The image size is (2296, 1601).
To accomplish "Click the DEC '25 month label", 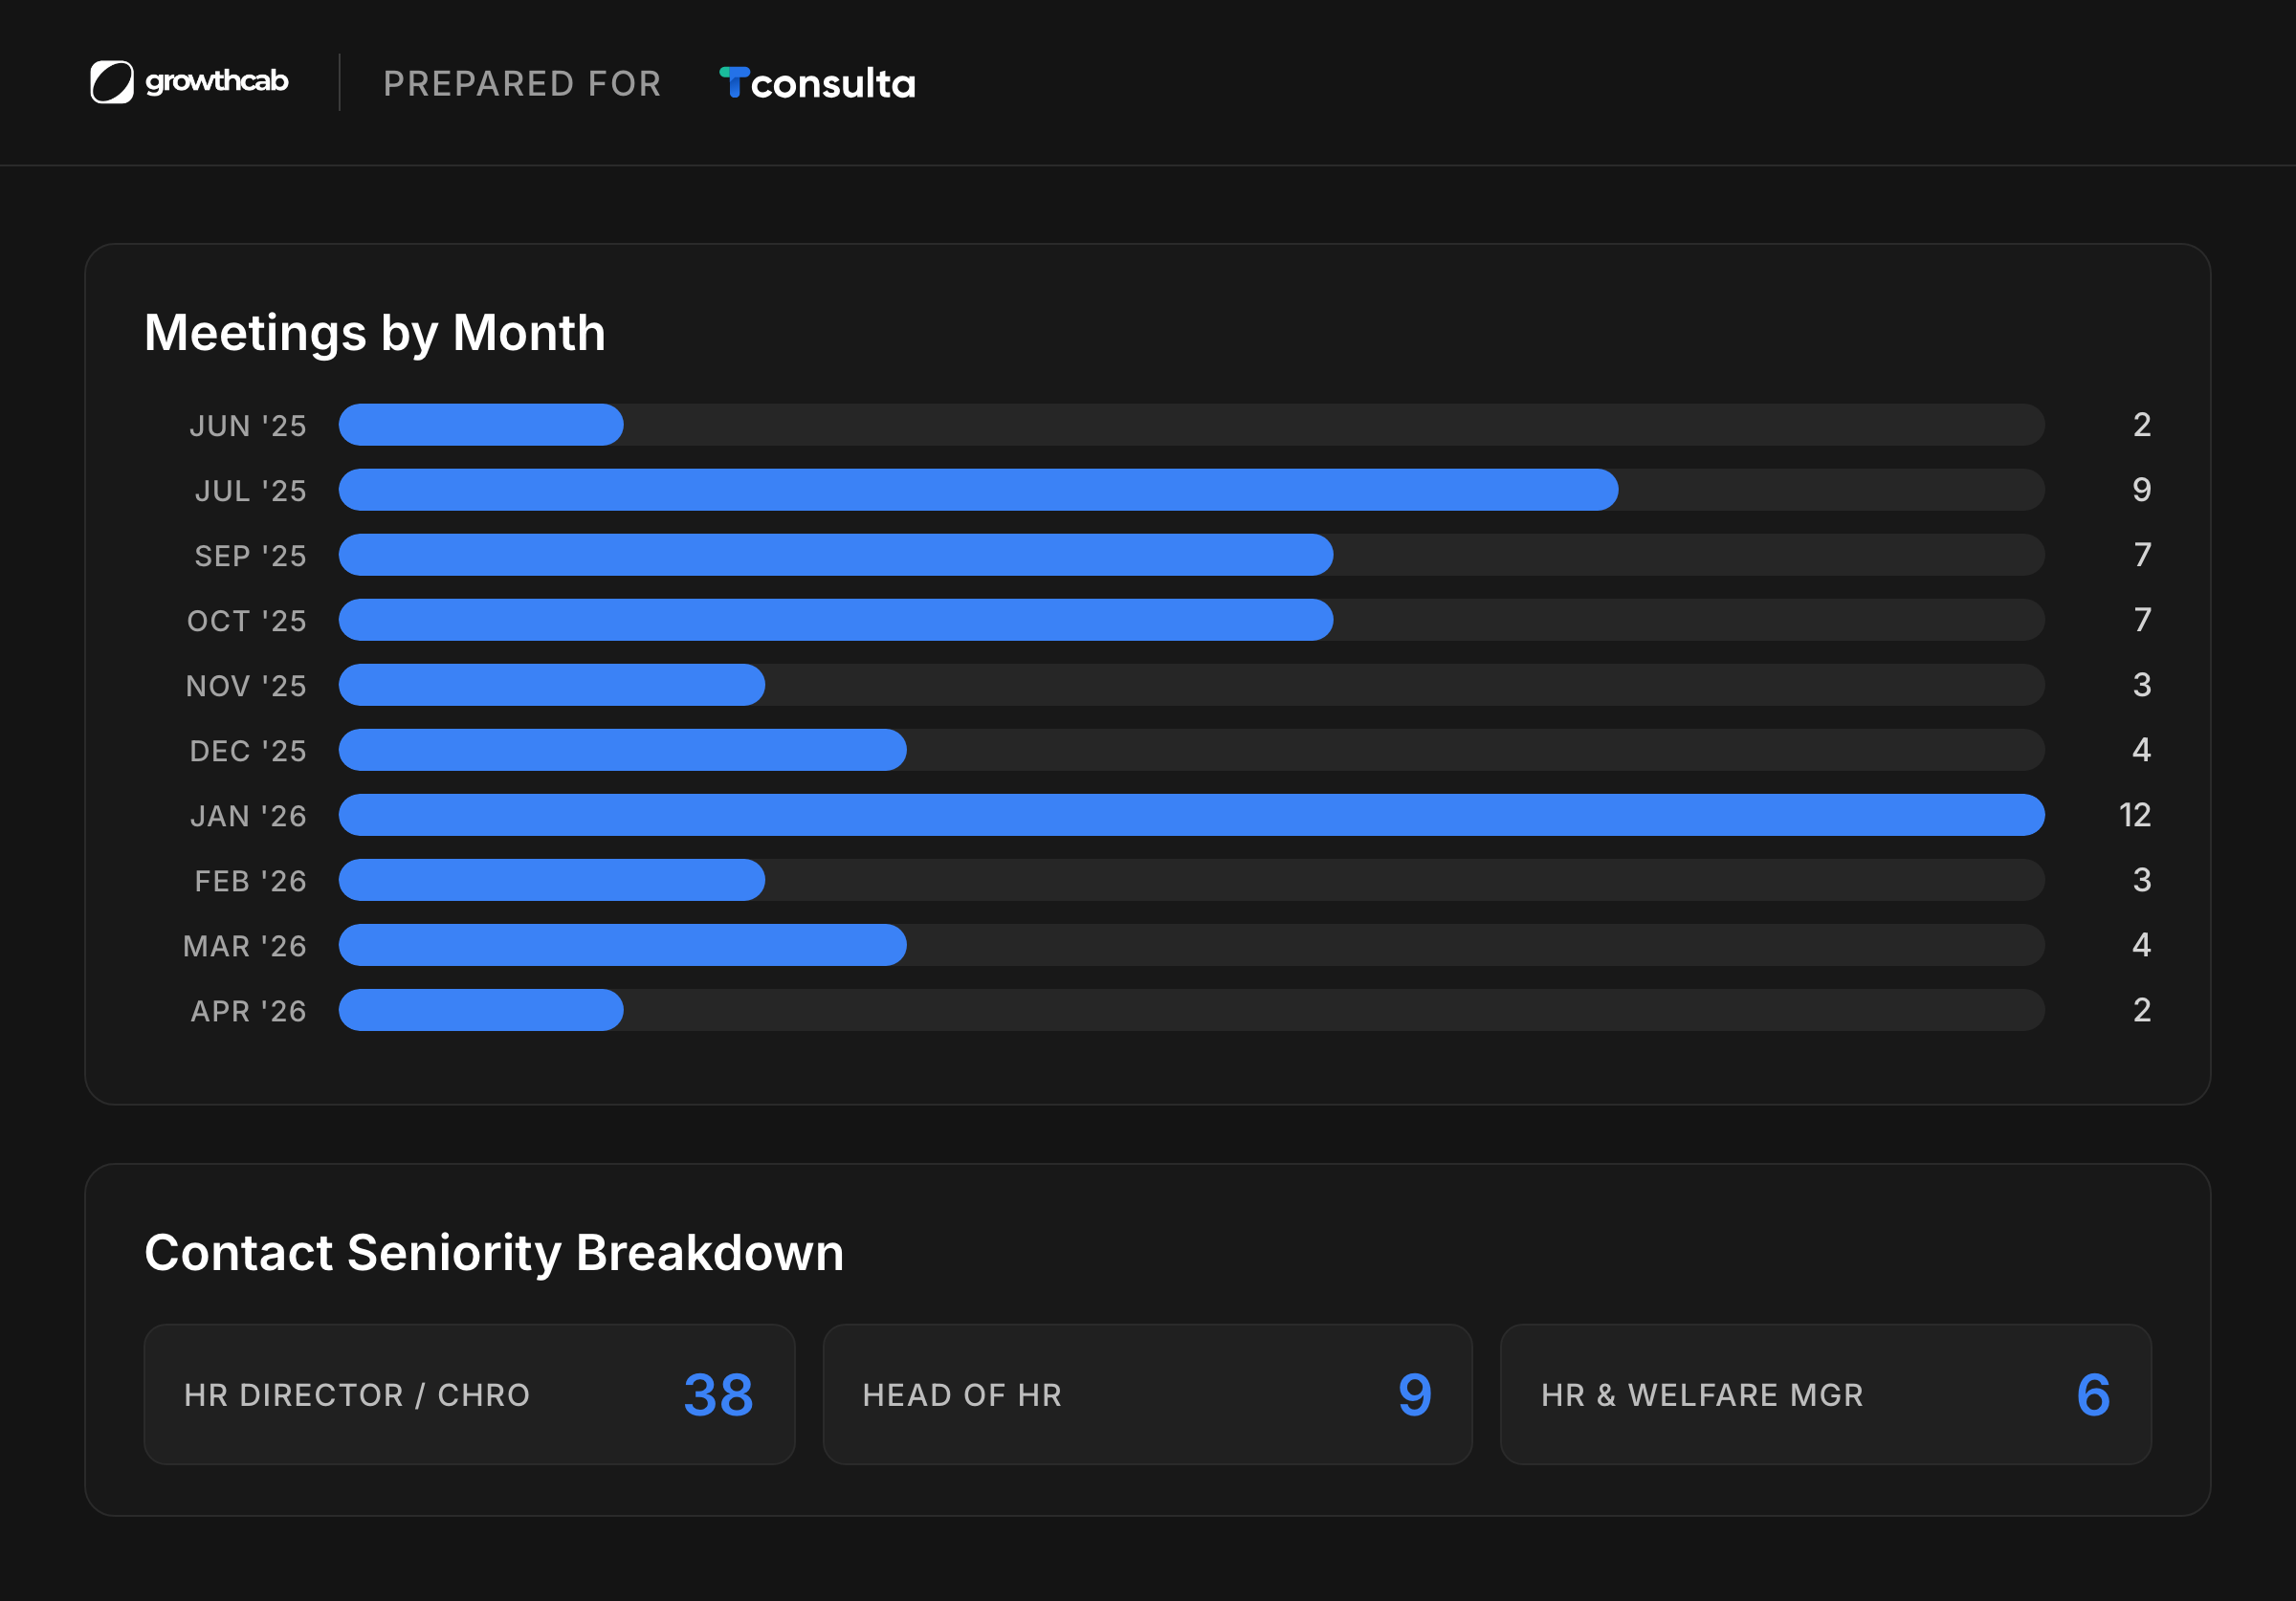I will [248, 751].
